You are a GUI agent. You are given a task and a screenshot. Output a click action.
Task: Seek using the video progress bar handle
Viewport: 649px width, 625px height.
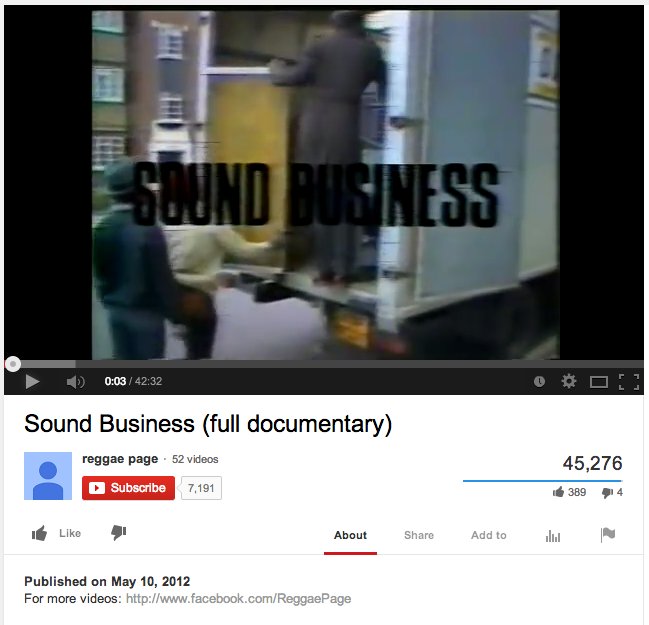13,364
